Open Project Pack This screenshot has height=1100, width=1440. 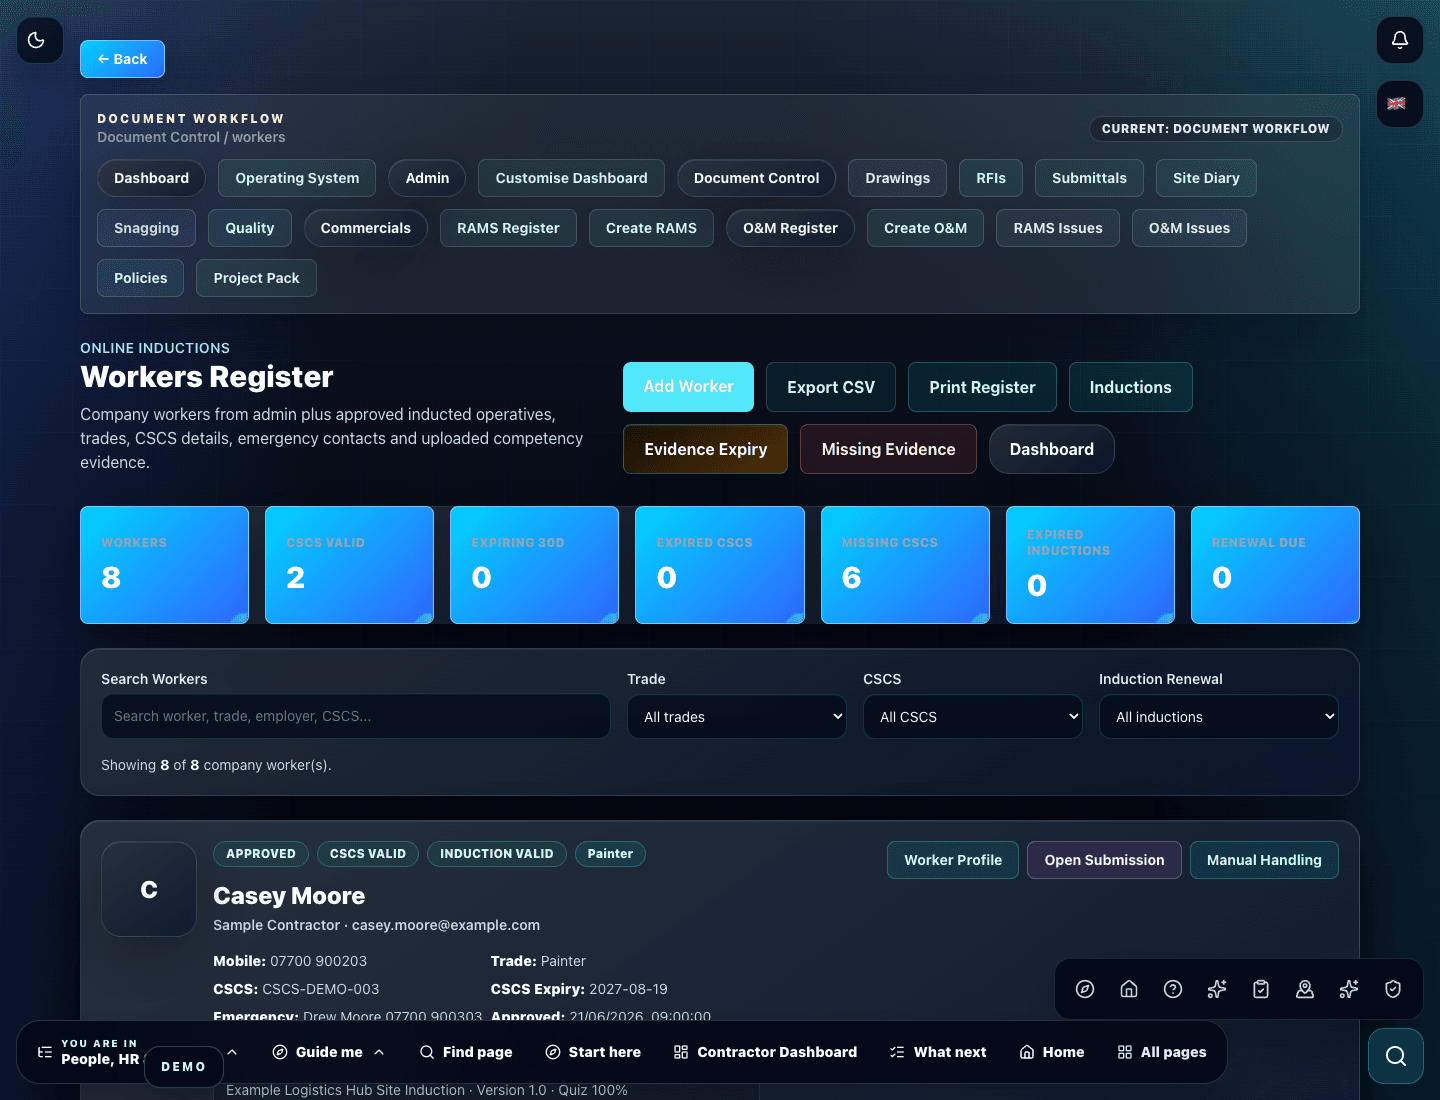tap(256, 278)
